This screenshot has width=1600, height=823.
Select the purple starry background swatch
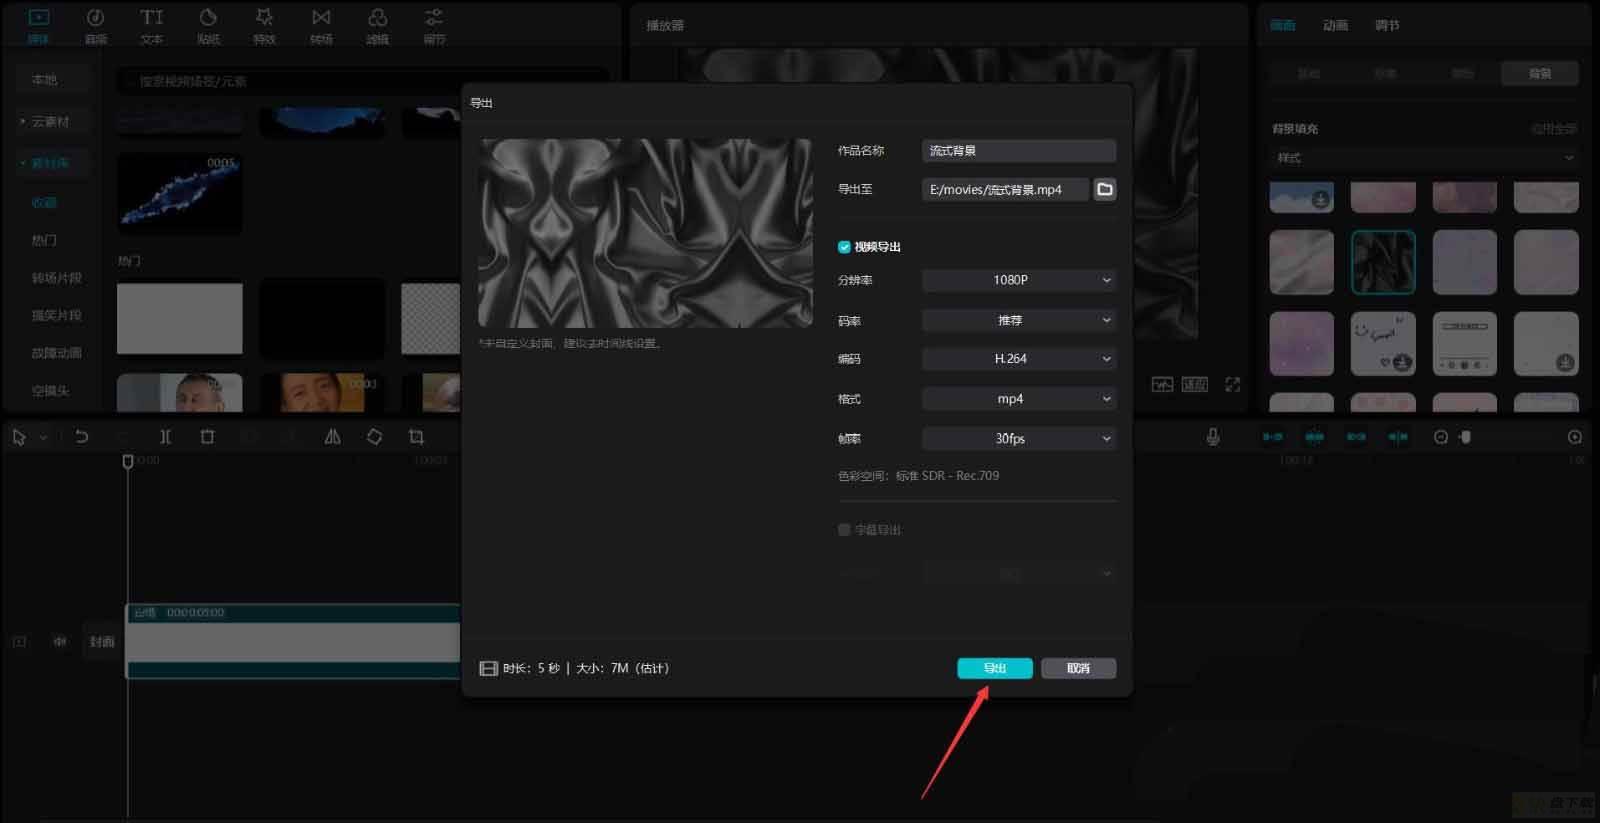point(1301,343)
